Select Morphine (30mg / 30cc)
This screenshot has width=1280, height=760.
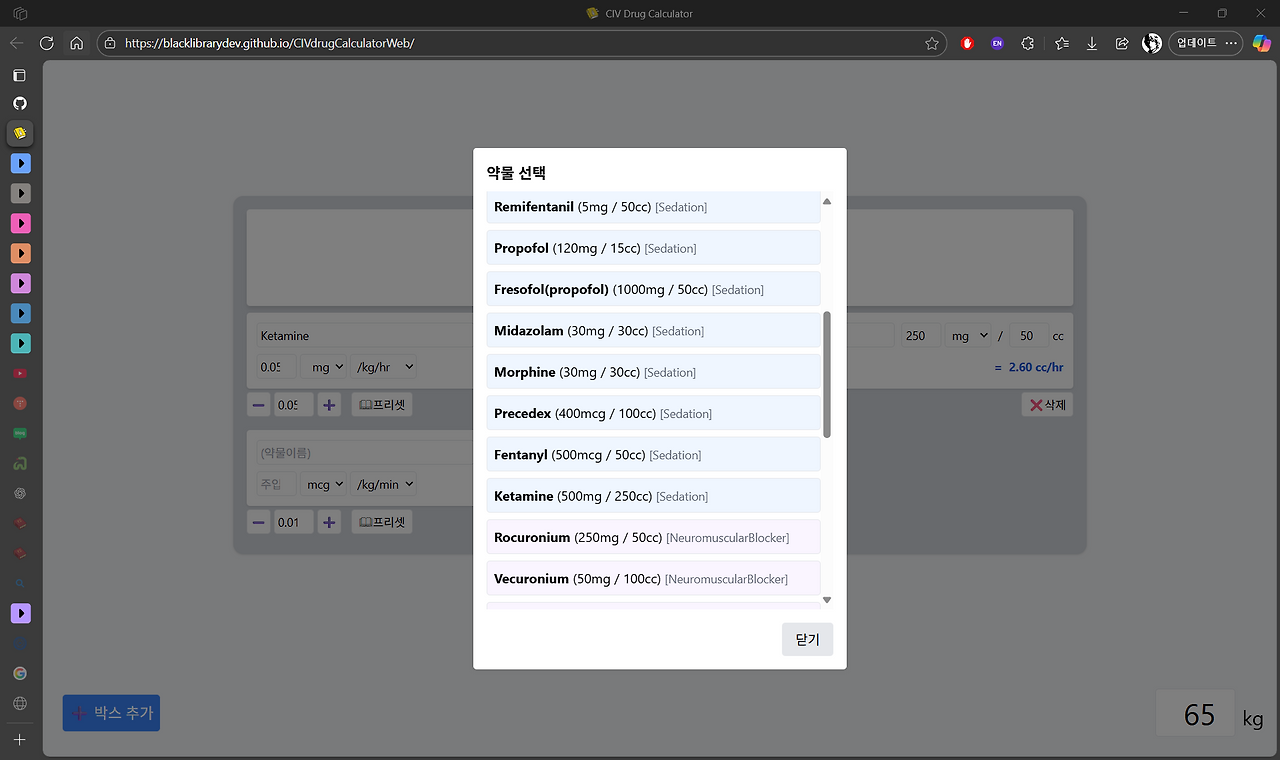coord(653,372)
